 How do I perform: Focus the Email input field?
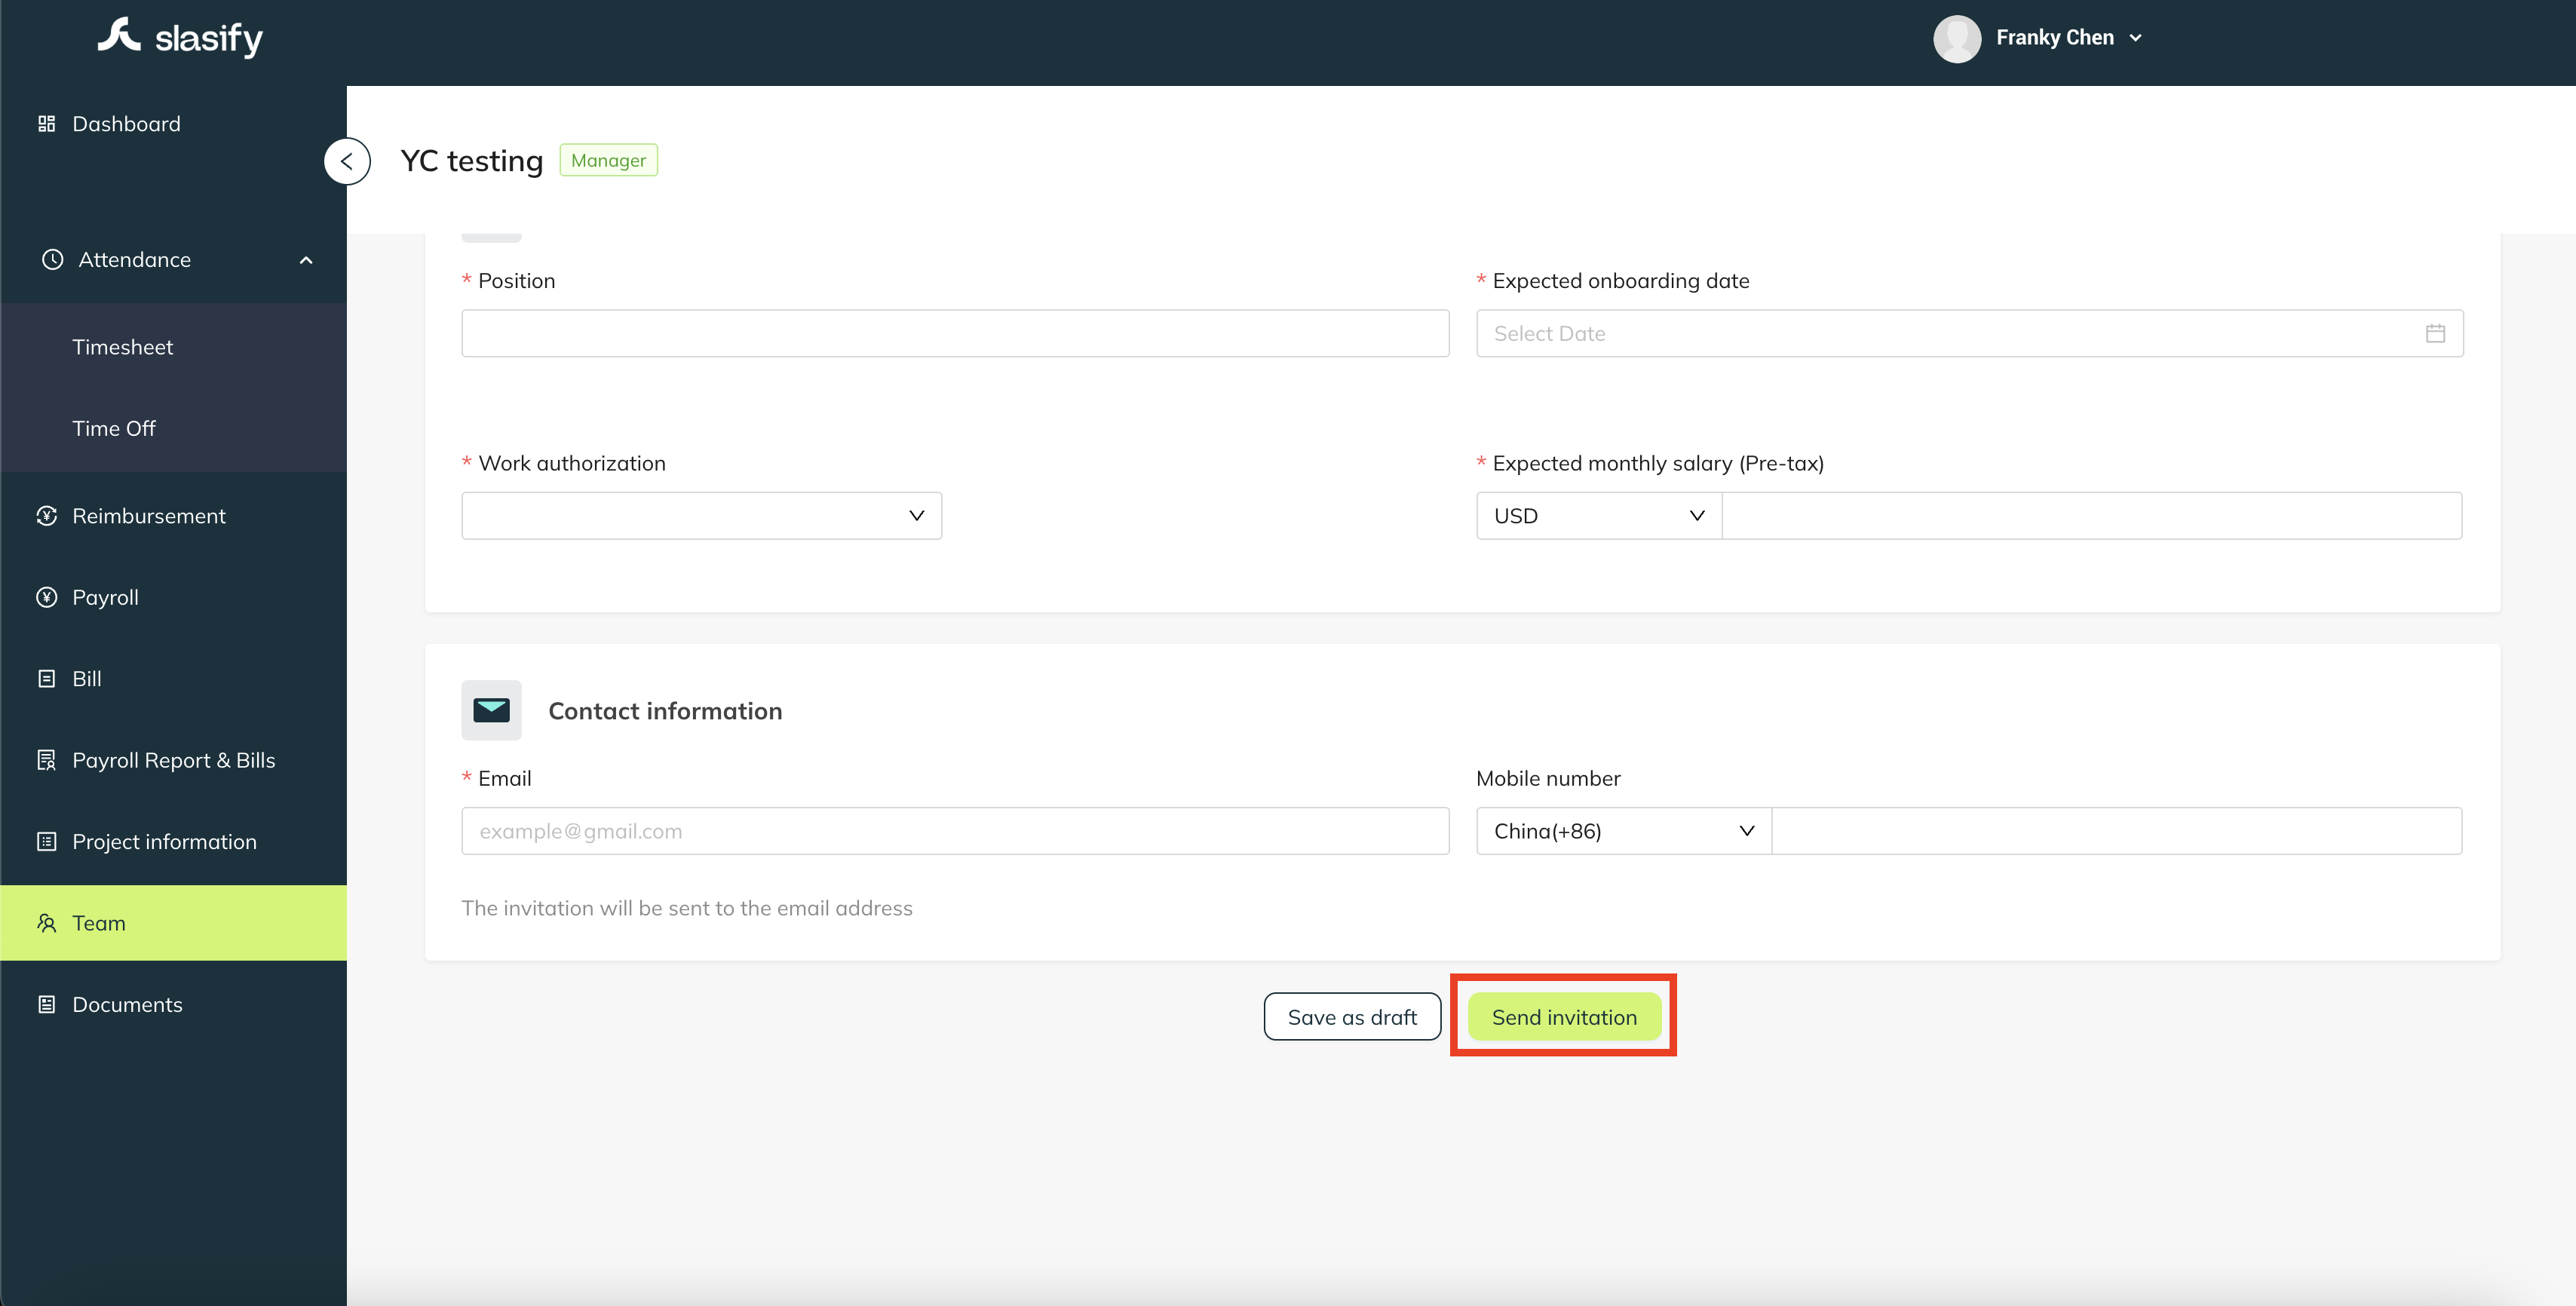955,831
